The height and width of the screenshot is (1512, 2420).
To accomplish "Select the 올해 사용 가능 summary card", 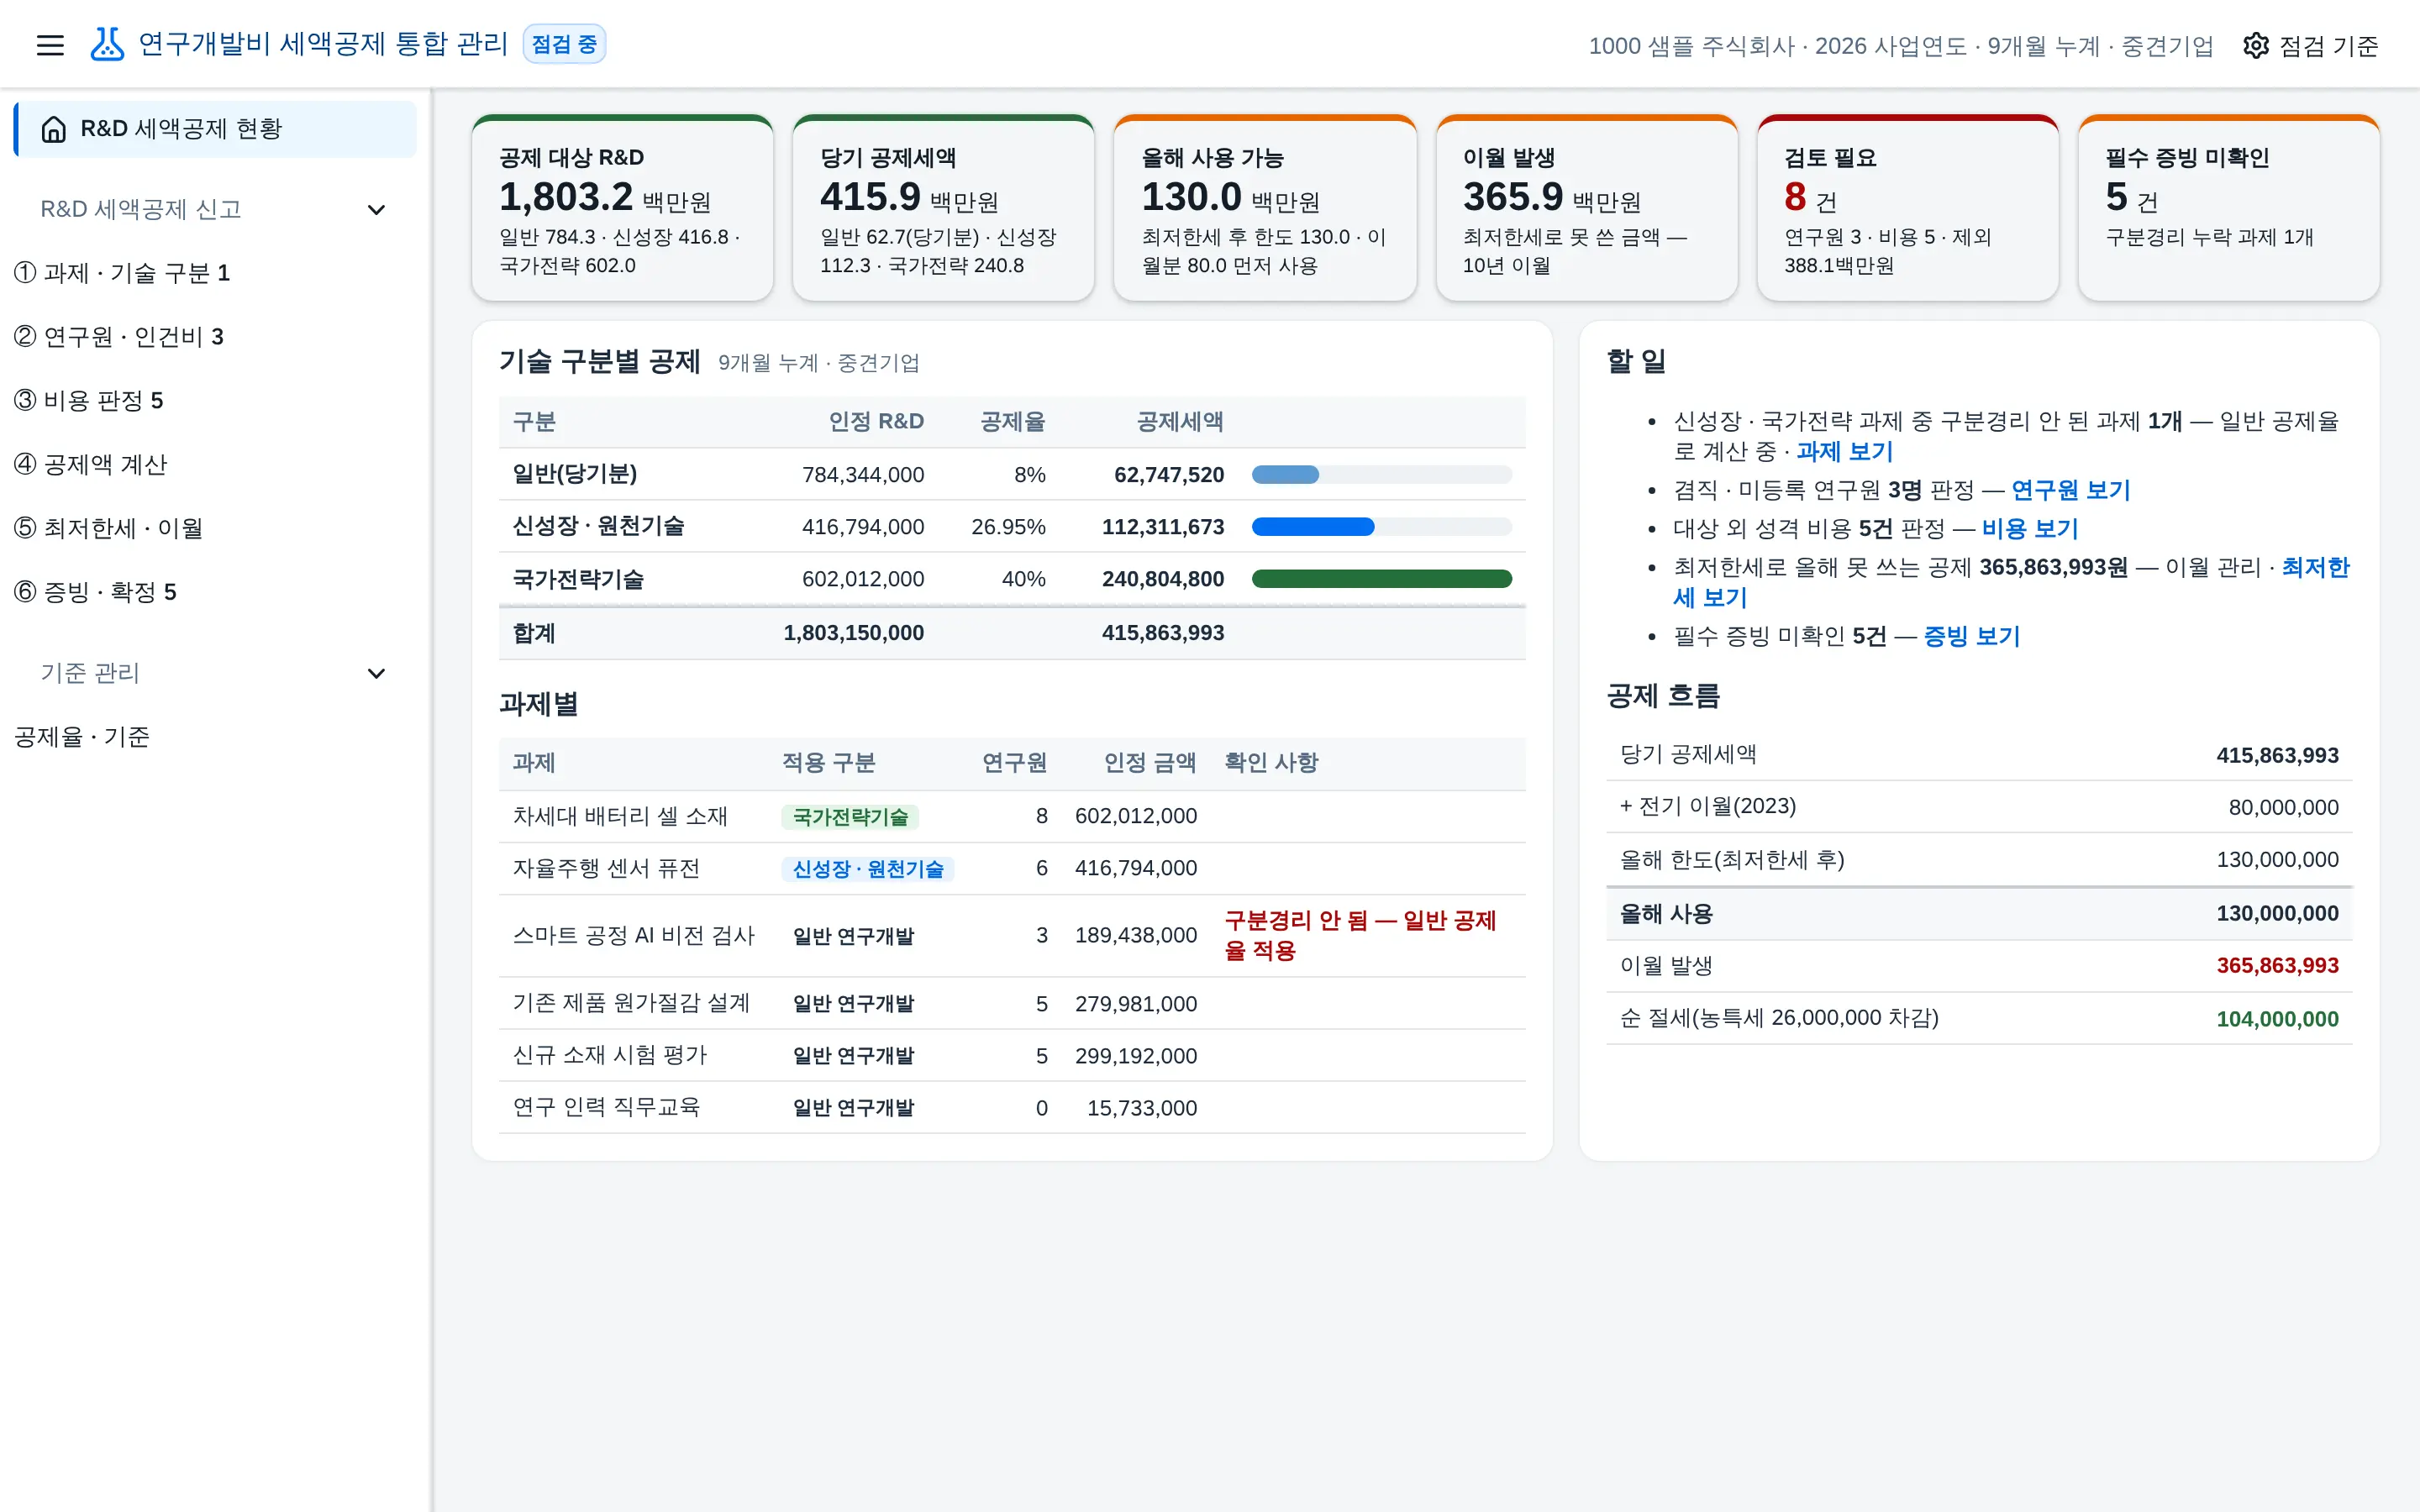I will pyautogui.click(x=1265, y=208).
